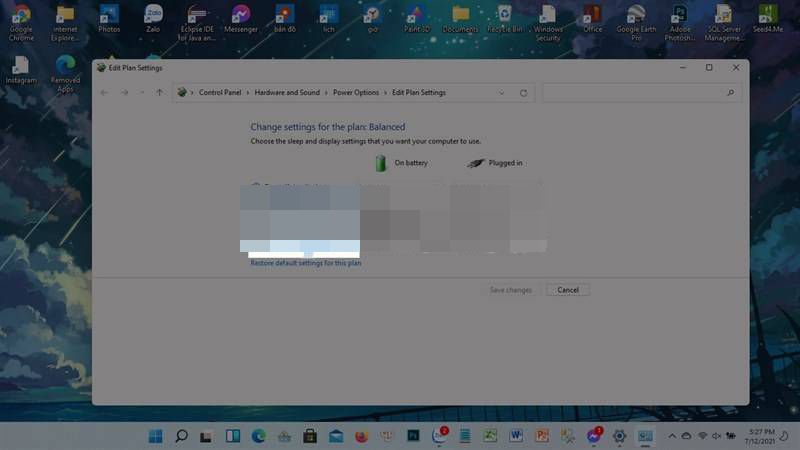Open Word from the taskbar
This screenshot has width=800, height=450.
point(517,436)
